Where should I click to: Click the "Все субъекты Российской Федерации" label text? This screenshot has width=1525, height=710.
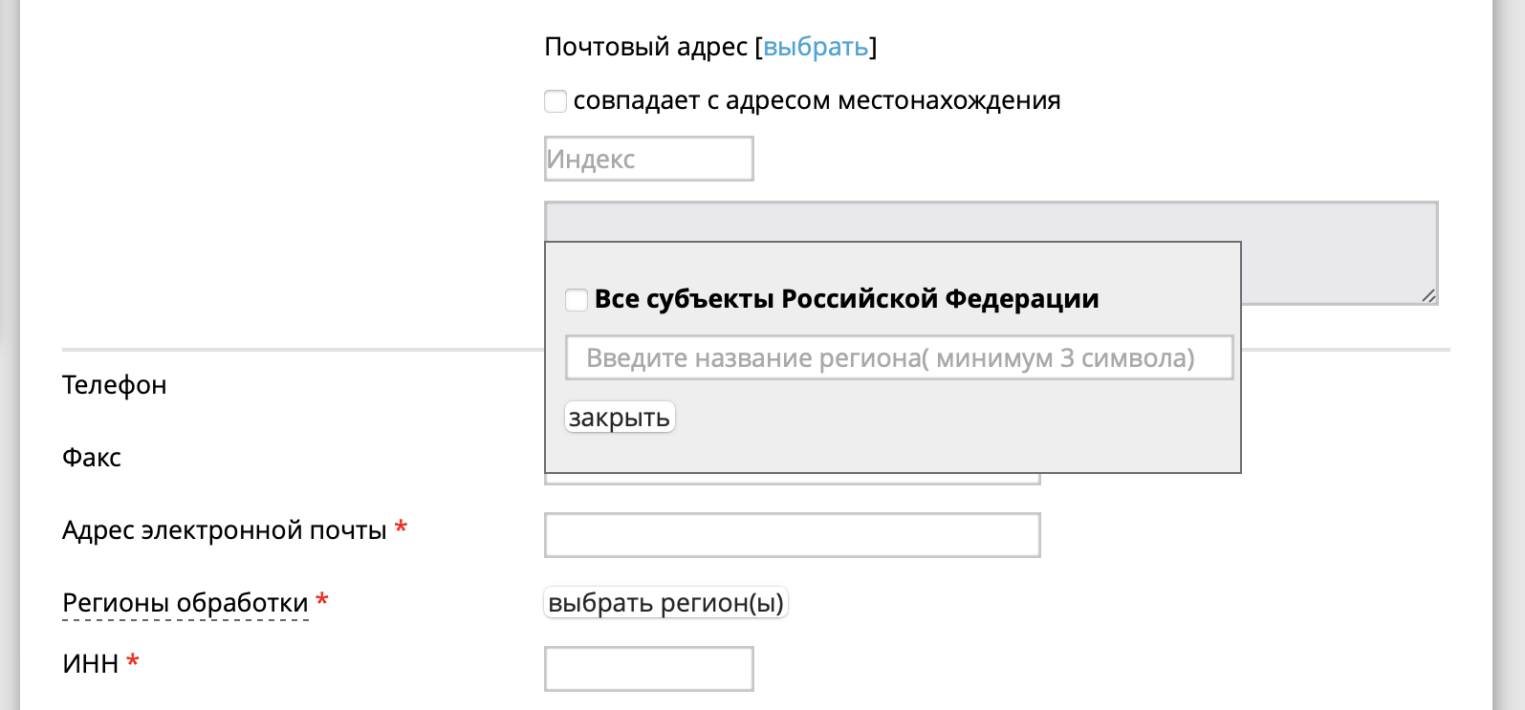[x=846, y=299]
